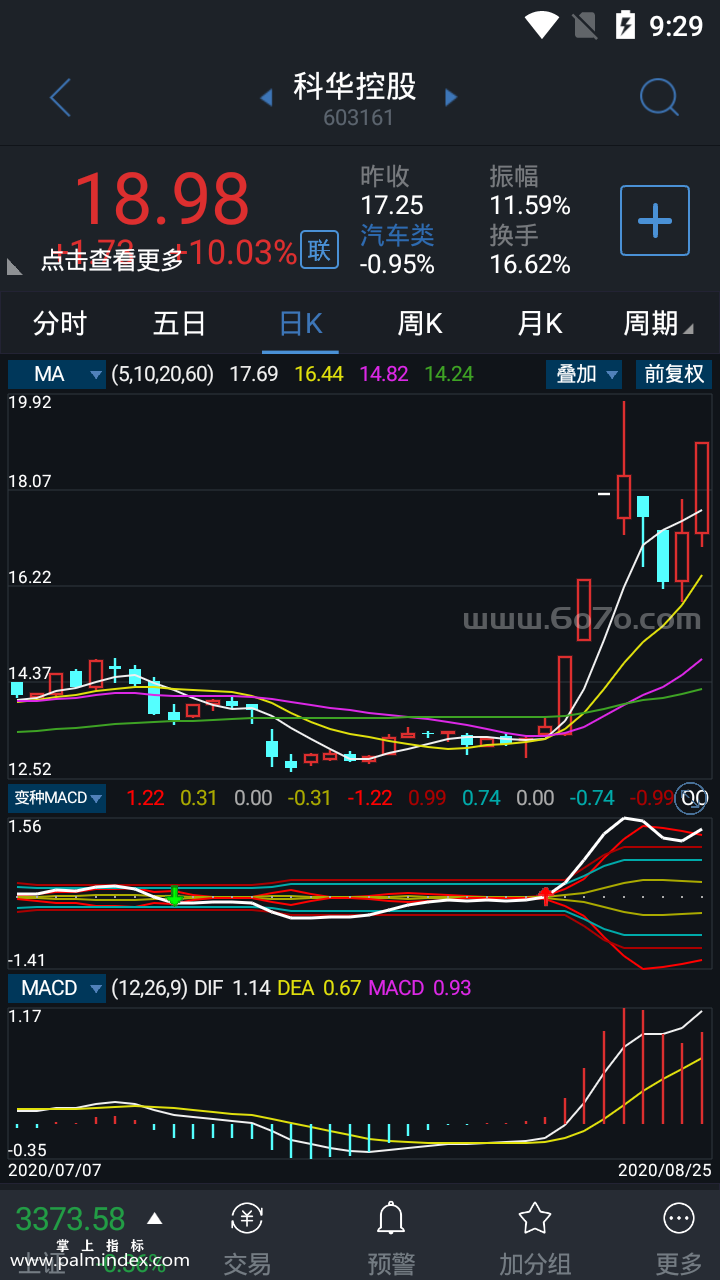Select the 周K tab
The height and width of the screenshot is (1280, 720).
tap(420, 323)
